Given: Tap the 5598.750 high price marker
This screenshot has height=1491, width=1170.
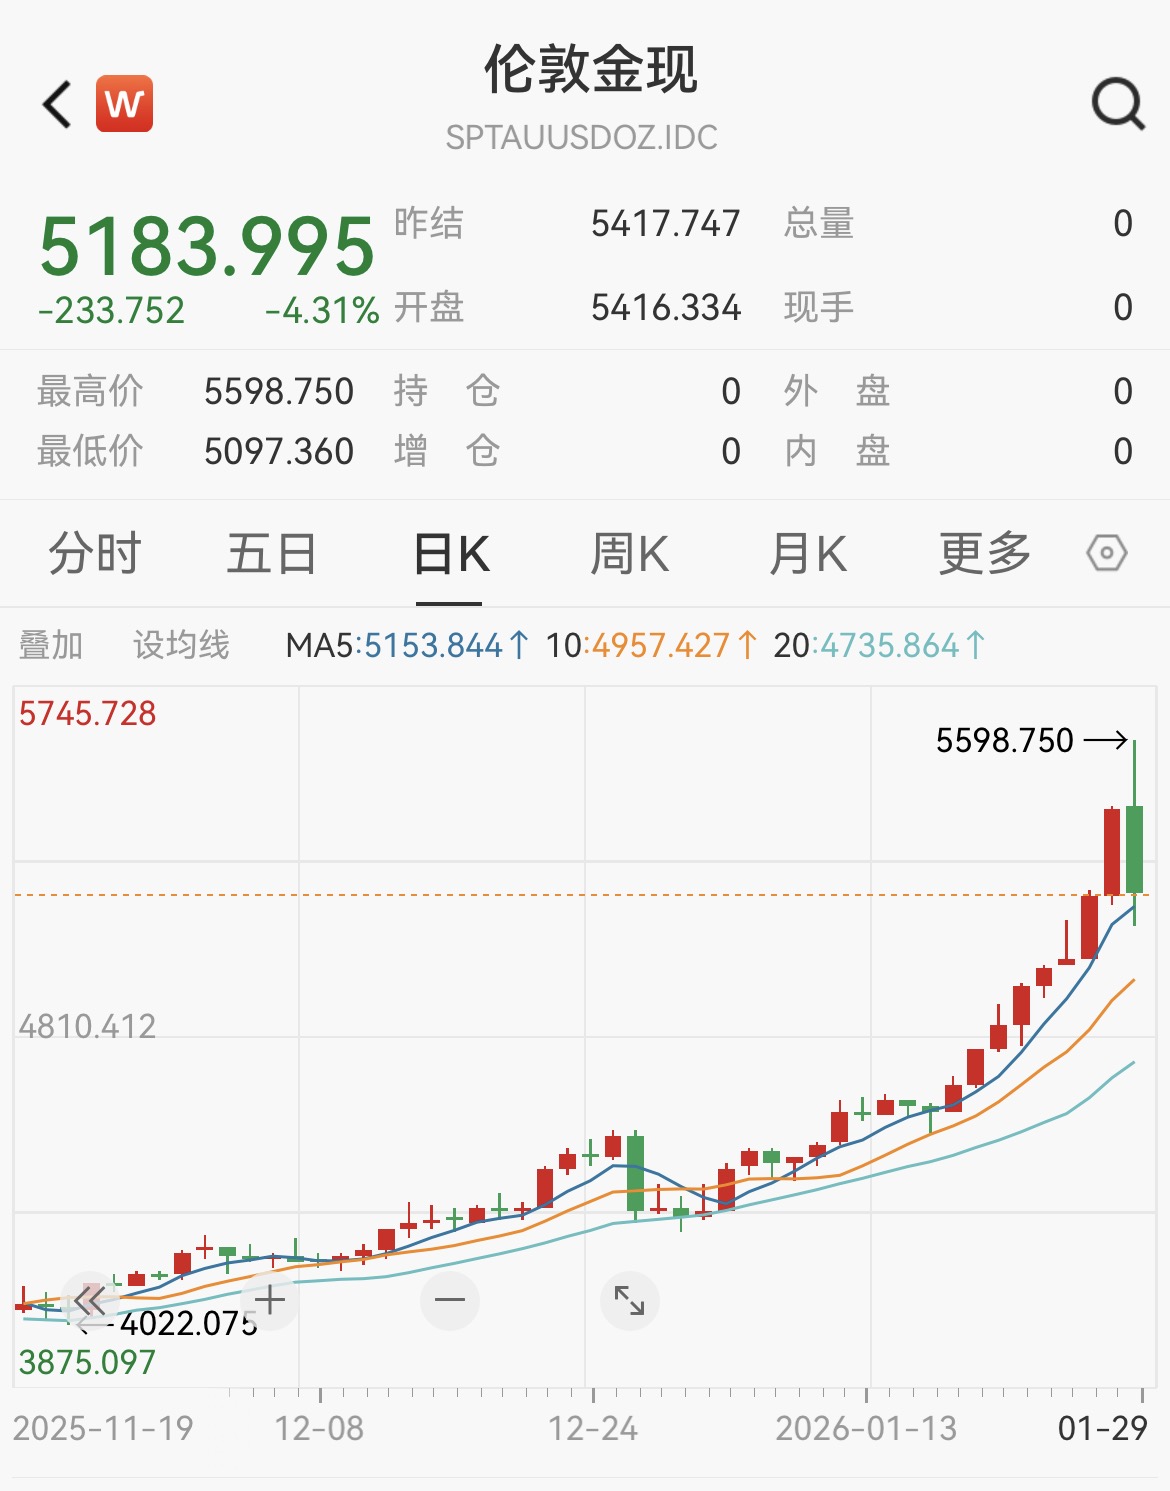Looking at the screenshot, I should 1003,741.
